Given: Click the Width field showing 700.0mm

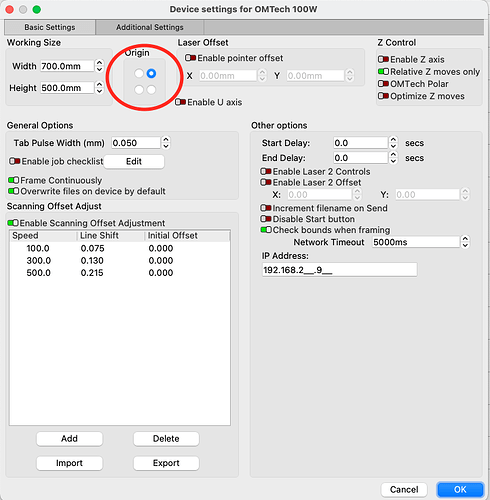Looking at the screenshot, I should [x=67, y=66].
